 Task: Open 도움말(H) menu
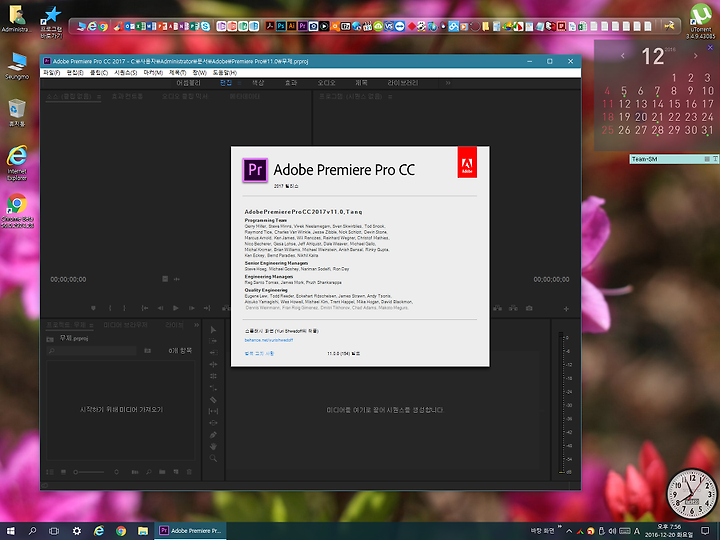coord(225,73)
